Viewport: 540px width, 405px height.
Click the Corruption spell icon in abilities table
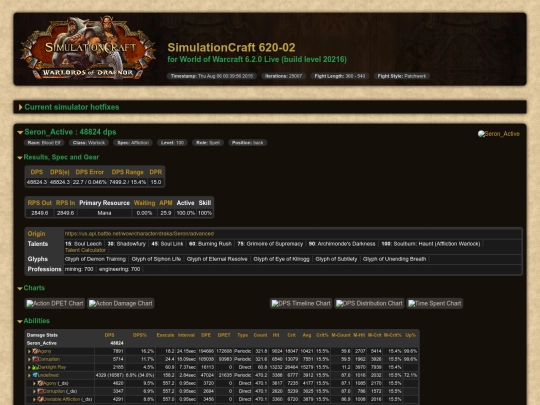click(35, 359)
